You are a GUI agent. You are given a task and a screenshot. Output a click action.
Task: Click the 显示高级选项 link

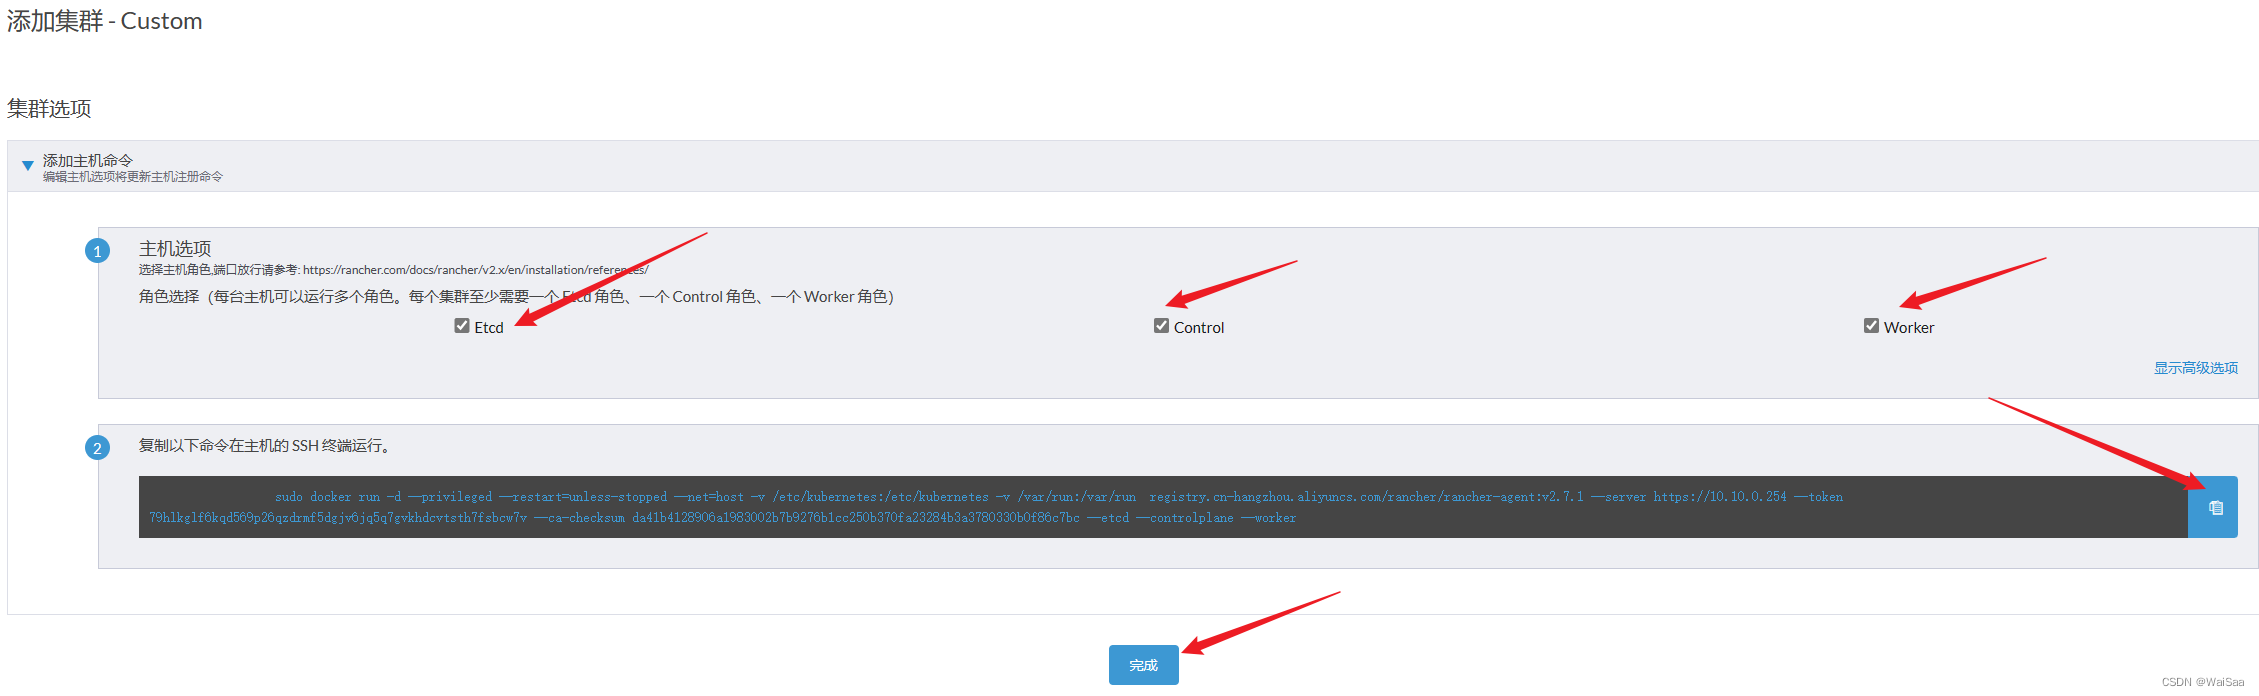pyautogui.click(x=2196, y=368)
